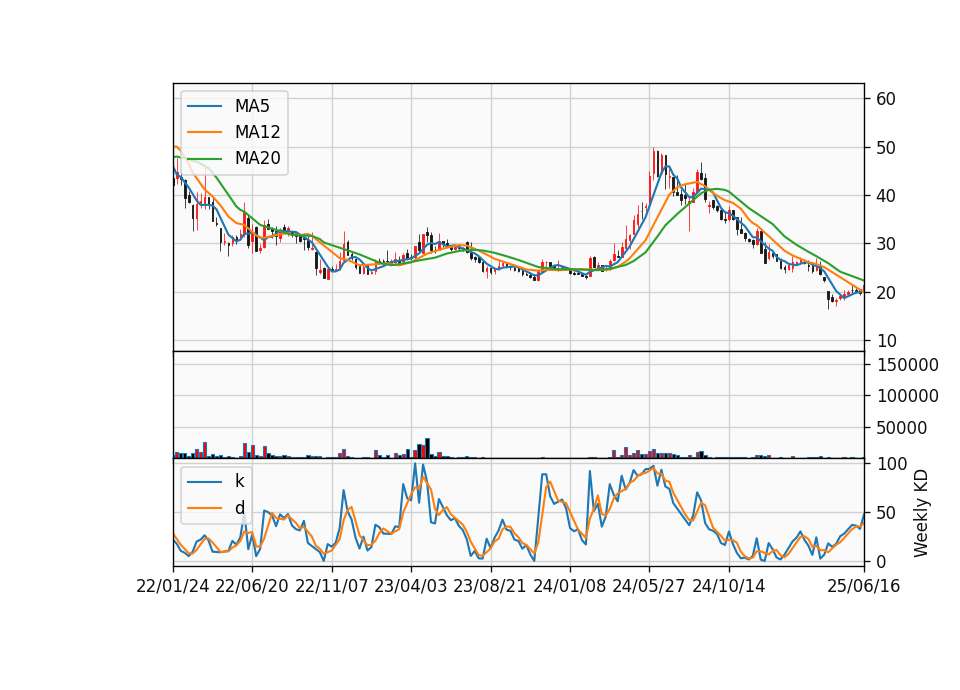Click the date label 24/01/08

click(x=569, y=586)
